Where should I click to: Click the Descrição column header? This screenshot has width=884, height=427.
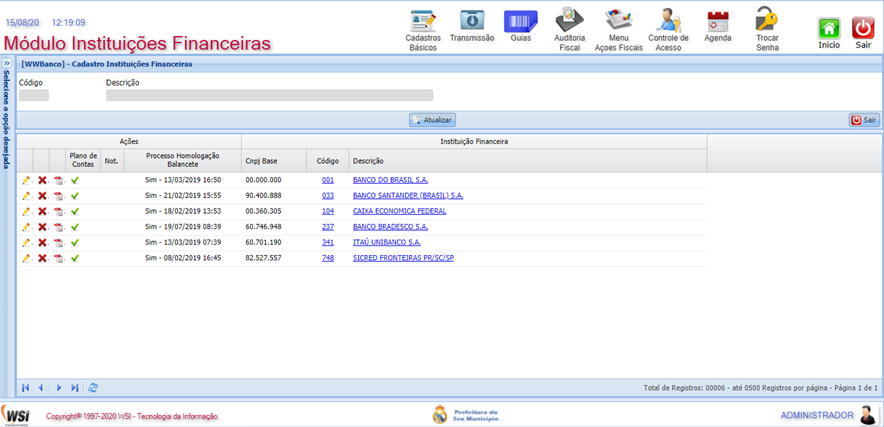[528, 161]
